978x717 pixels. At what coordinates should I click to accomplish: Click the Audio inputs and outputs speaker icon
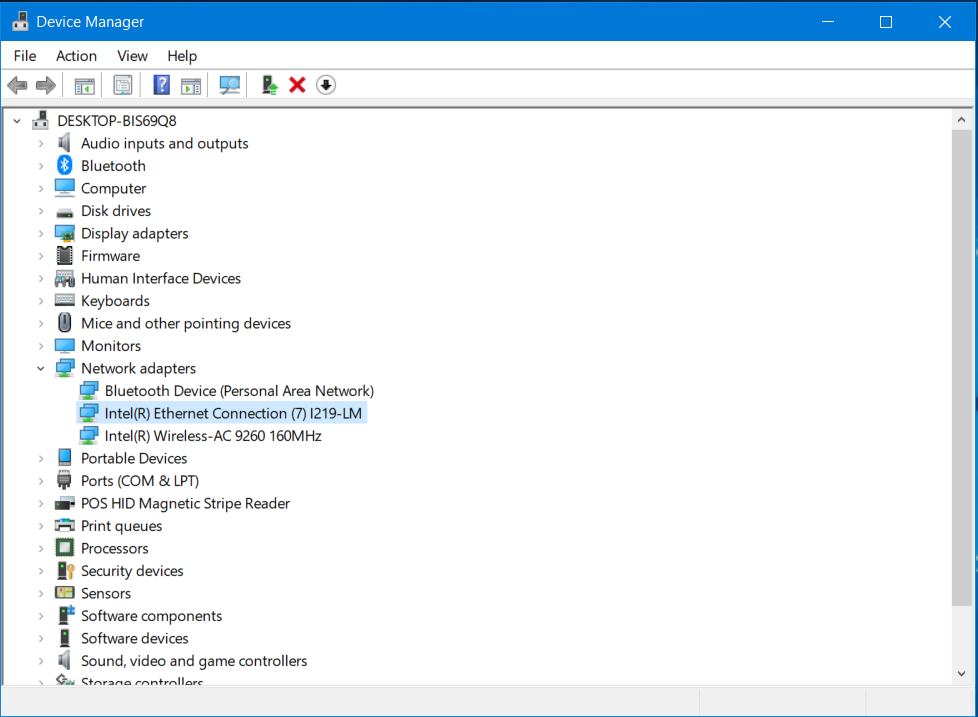(64, 143)
